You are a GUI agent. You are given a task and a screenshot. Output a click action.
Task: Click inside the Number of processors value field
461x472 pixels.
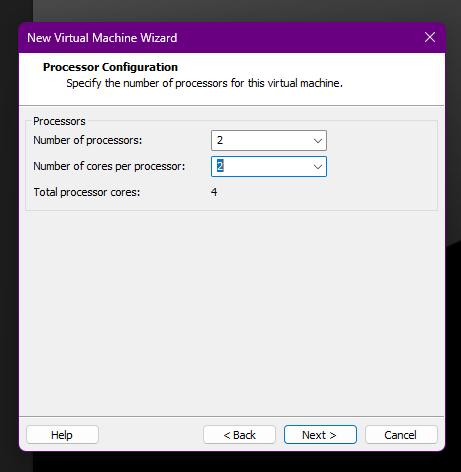pyautogui.click(x=262, y=140)
